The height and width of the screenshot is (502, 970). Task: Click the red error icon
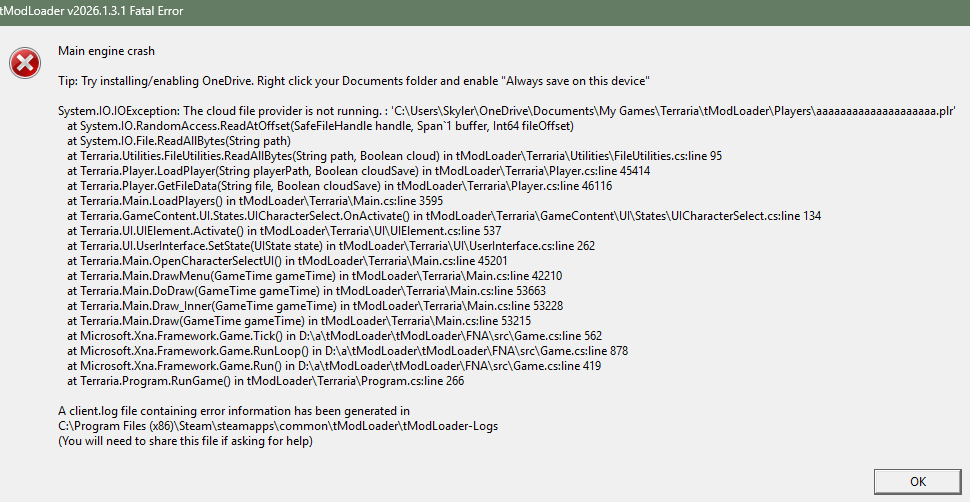pyautogui.click(x=25, y=63)
